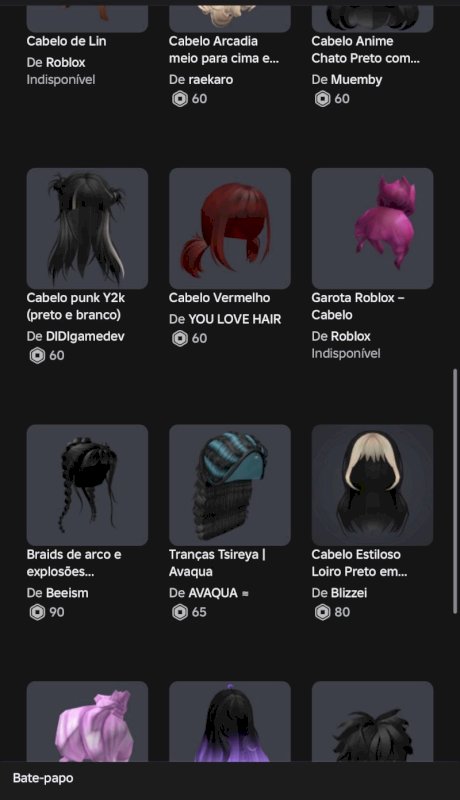Open the pink Garota Roblox hair image

pos(372,229)
